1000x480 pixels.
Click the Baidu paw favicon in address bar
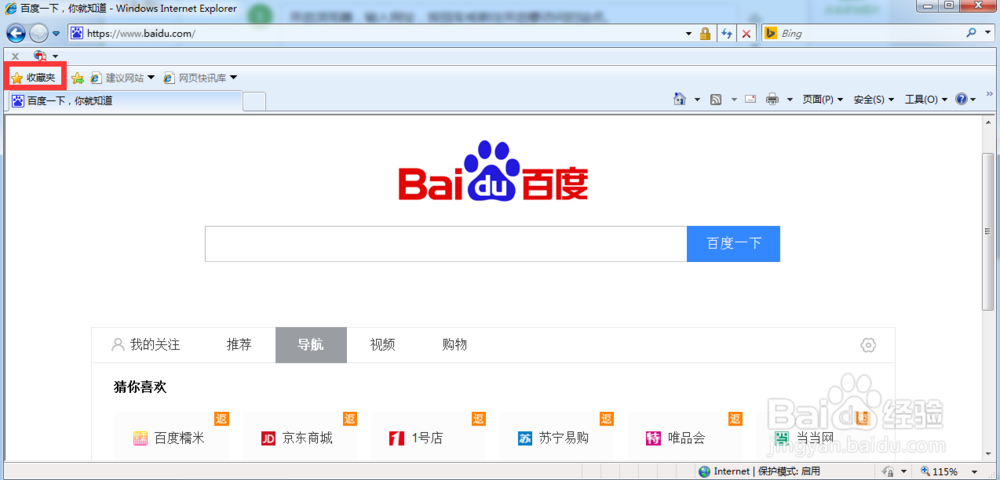77,34
